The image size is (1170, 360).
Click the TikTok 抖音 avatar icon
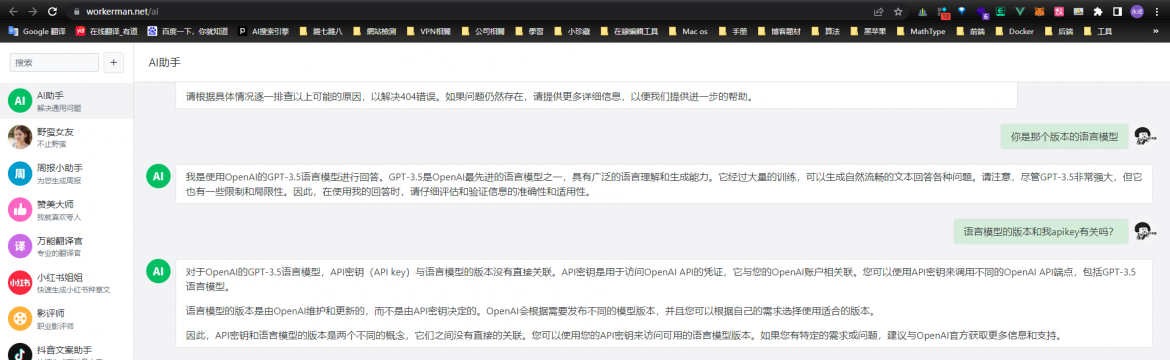19,352
